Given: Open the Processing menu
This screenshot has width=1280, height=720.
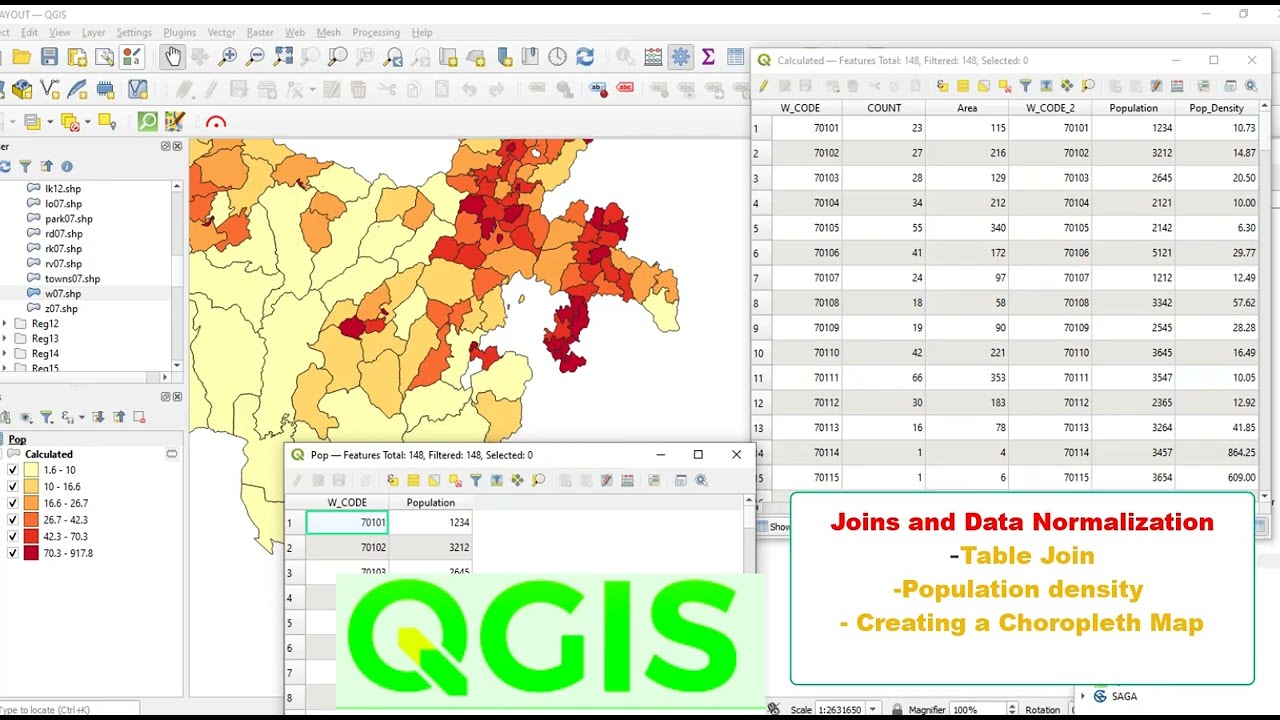Looking at the screenshot, I should point(376,32).
